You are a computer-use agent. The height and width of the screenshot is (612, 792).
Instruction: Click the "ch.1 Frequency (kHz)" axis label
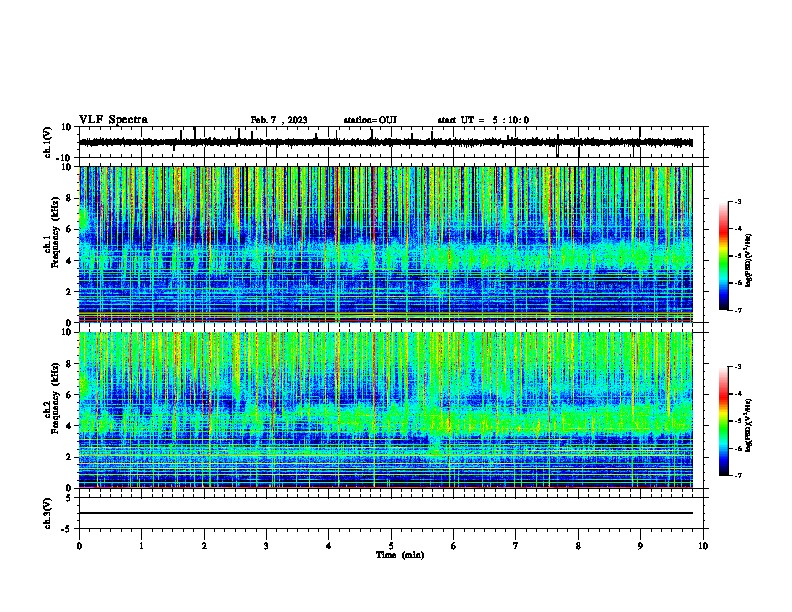tap(52, 232)
